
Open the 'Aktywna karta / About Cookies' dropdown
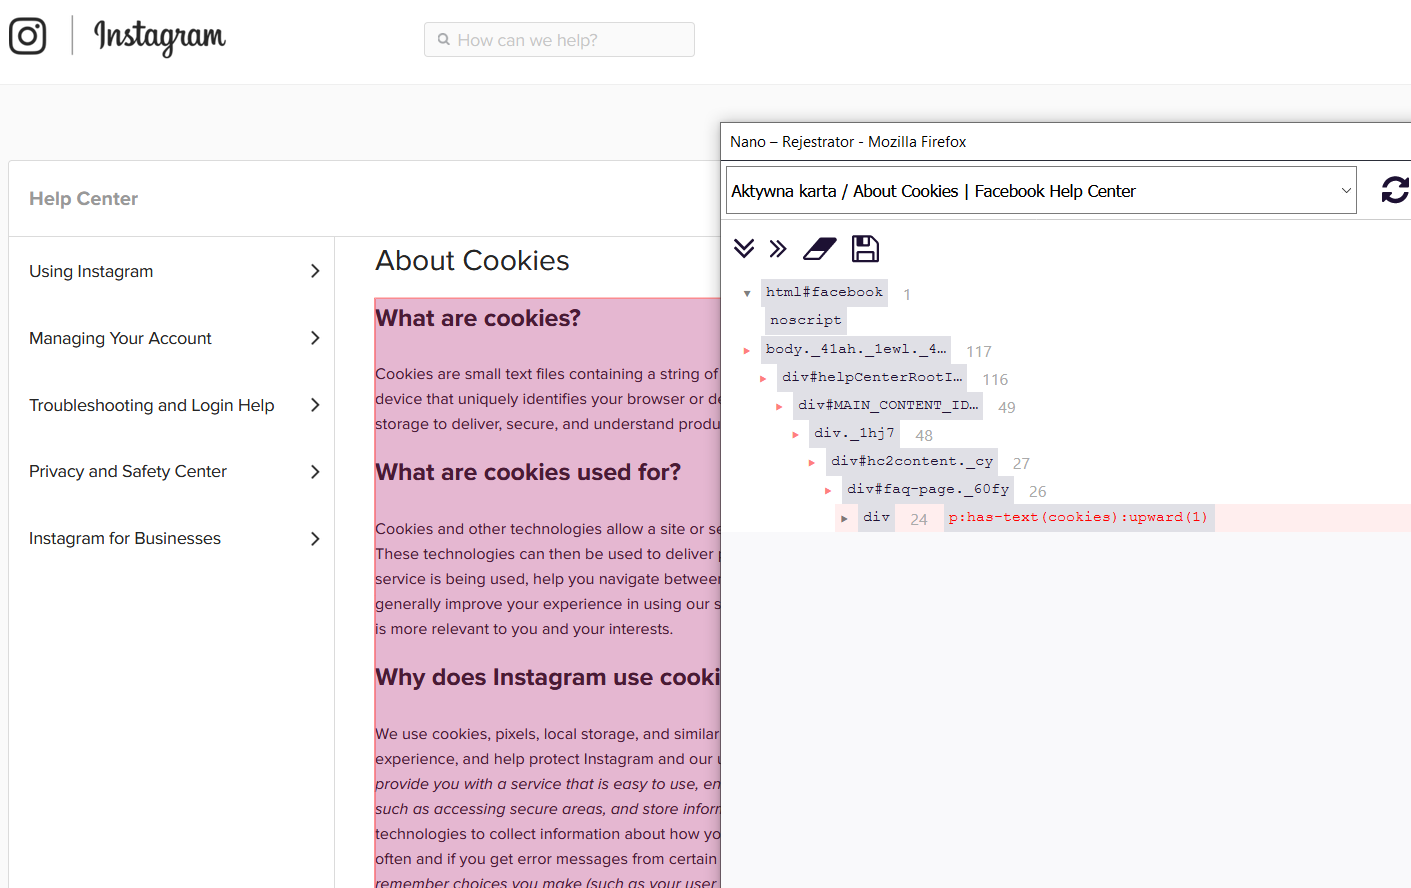pyautogui.click(x=1041, y=190)
